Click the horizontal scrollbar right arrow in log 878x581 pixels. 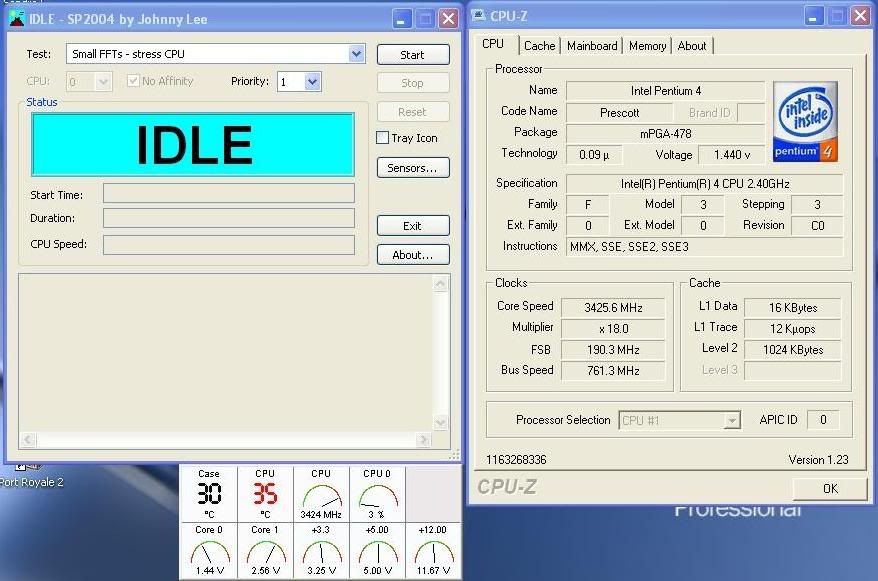(x=424, y=440)
